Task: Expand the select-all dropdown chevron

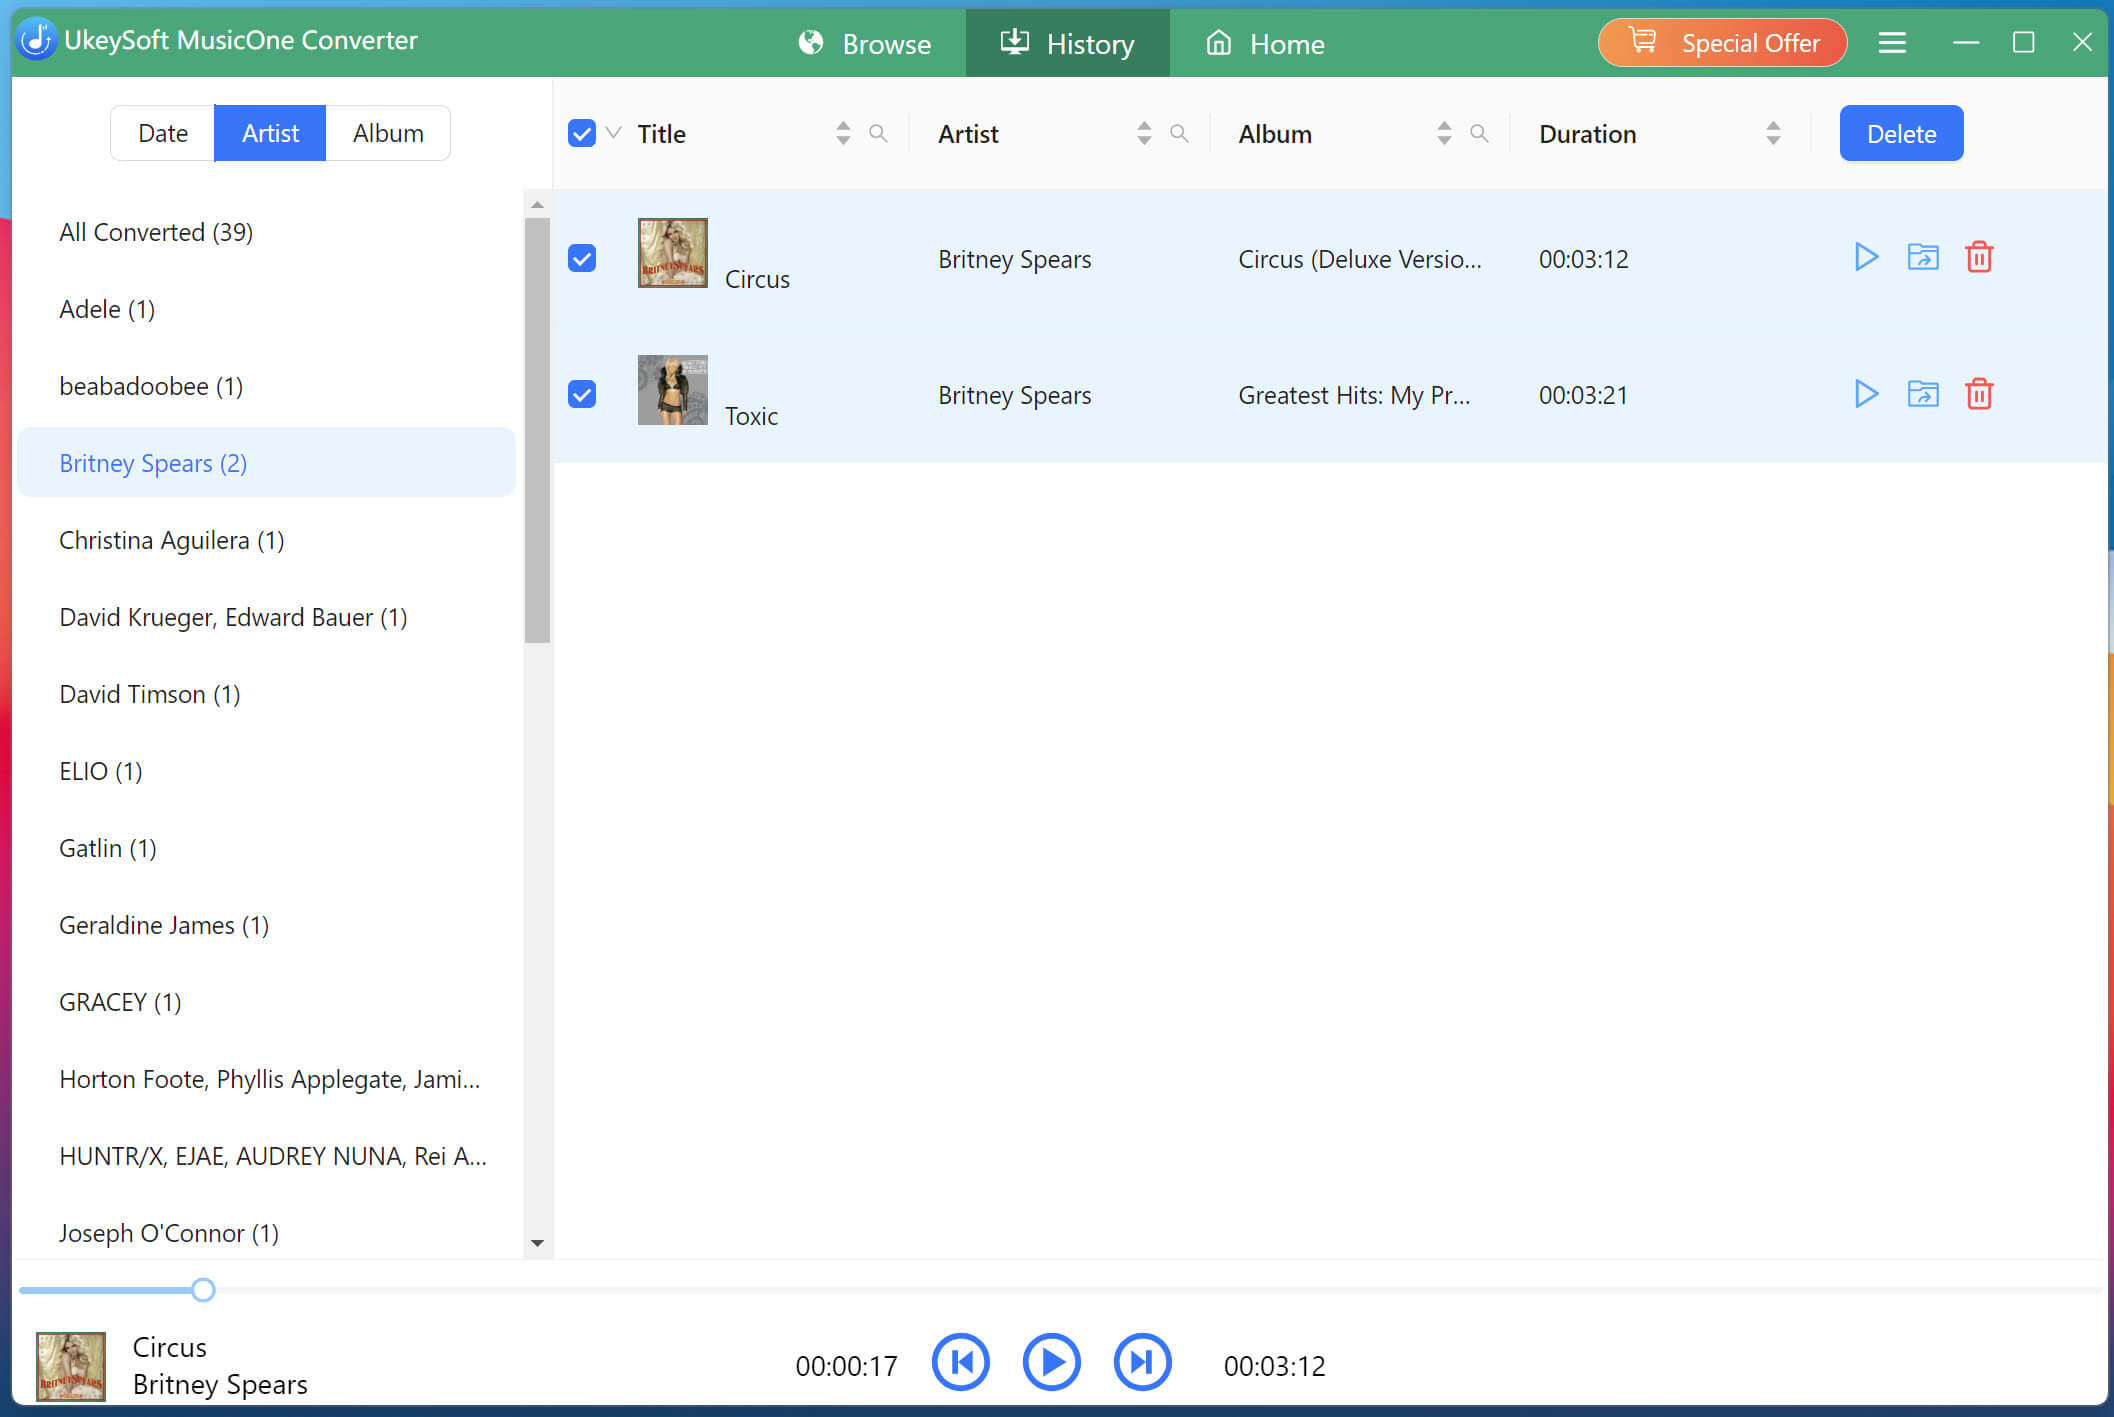Action: tap(614, 133)
